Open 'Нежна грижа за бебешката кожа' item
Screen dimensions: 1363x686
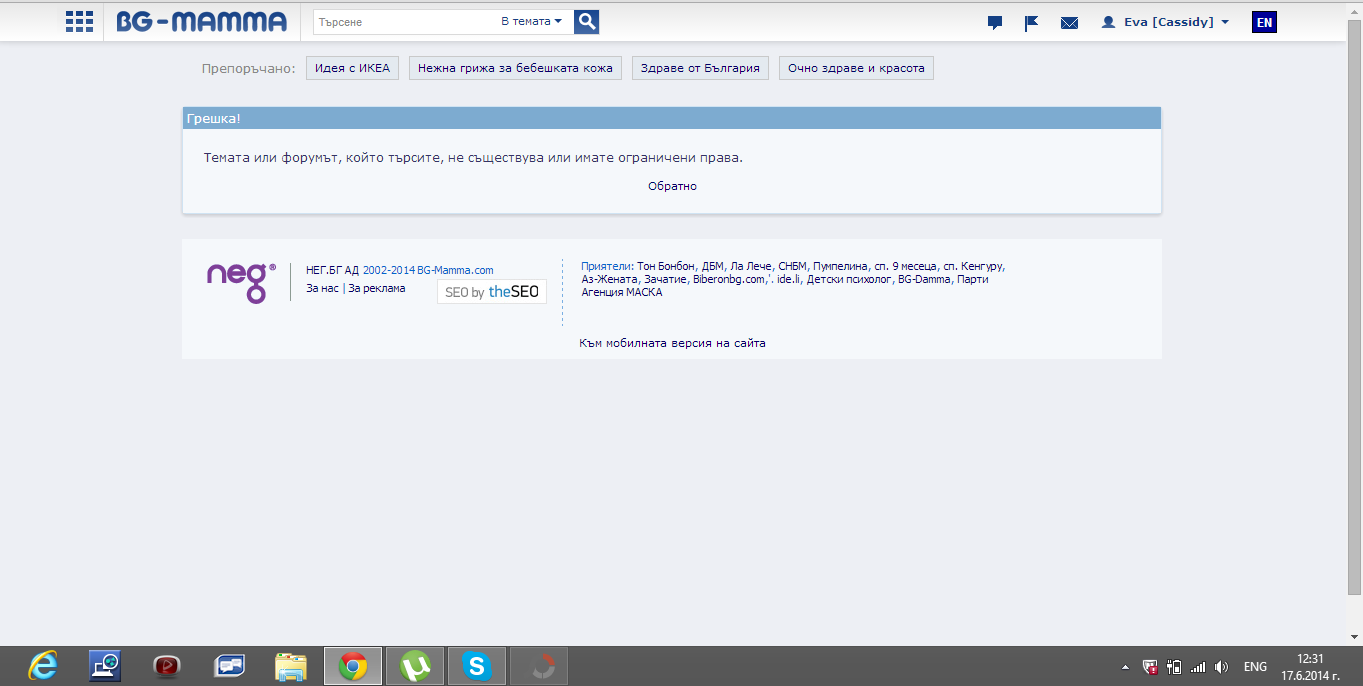point(515,68)
